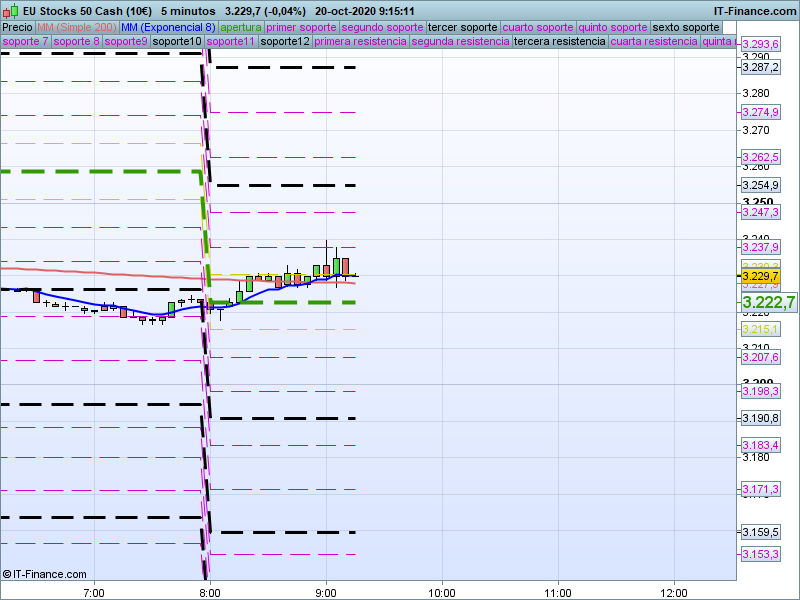The width and height of the screenshot is (800, 600).
Task: Click the 9:00 time axis label
Action: click(326, 593)
